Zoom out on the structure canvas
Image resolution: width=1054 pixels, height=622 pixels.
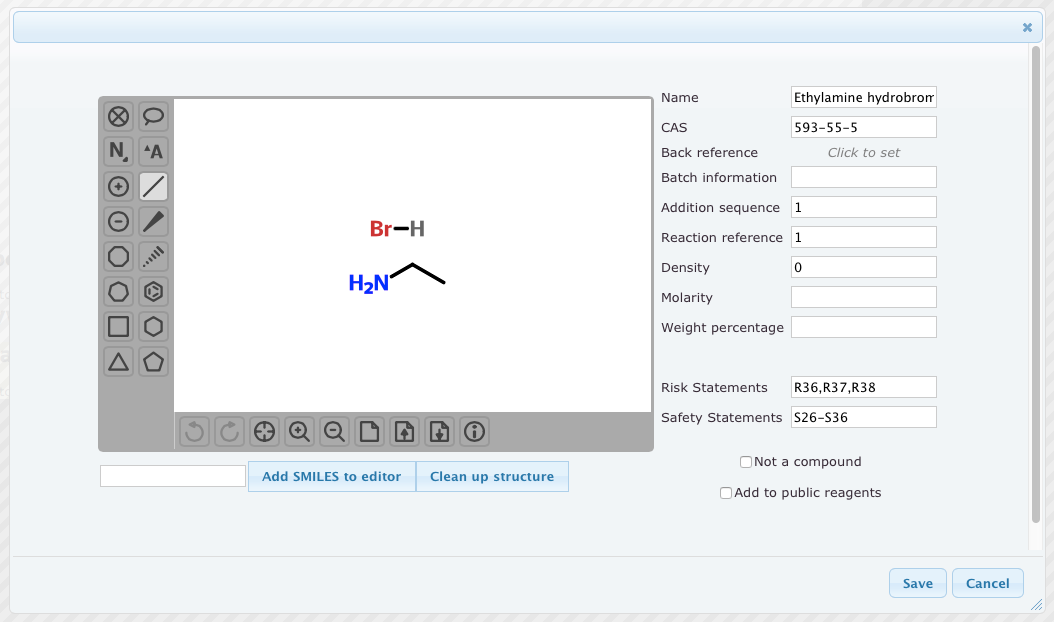point(334,431)
